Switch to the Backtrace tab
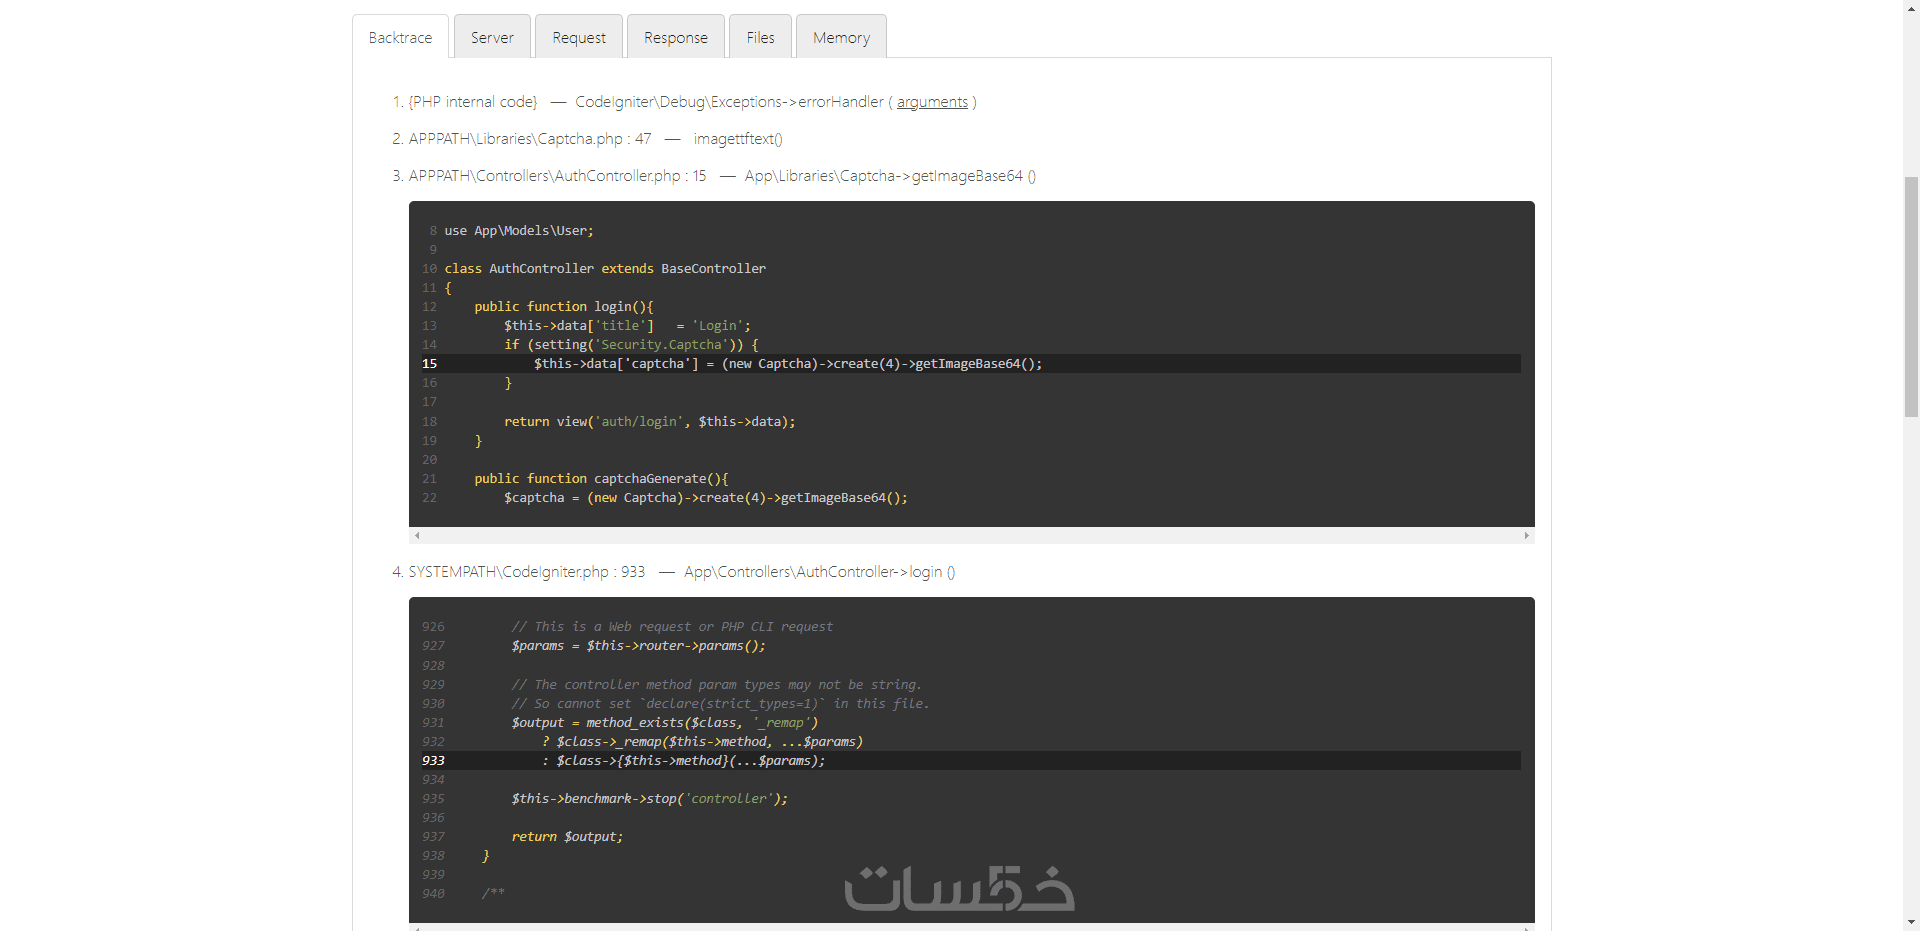 pos(400,37)
